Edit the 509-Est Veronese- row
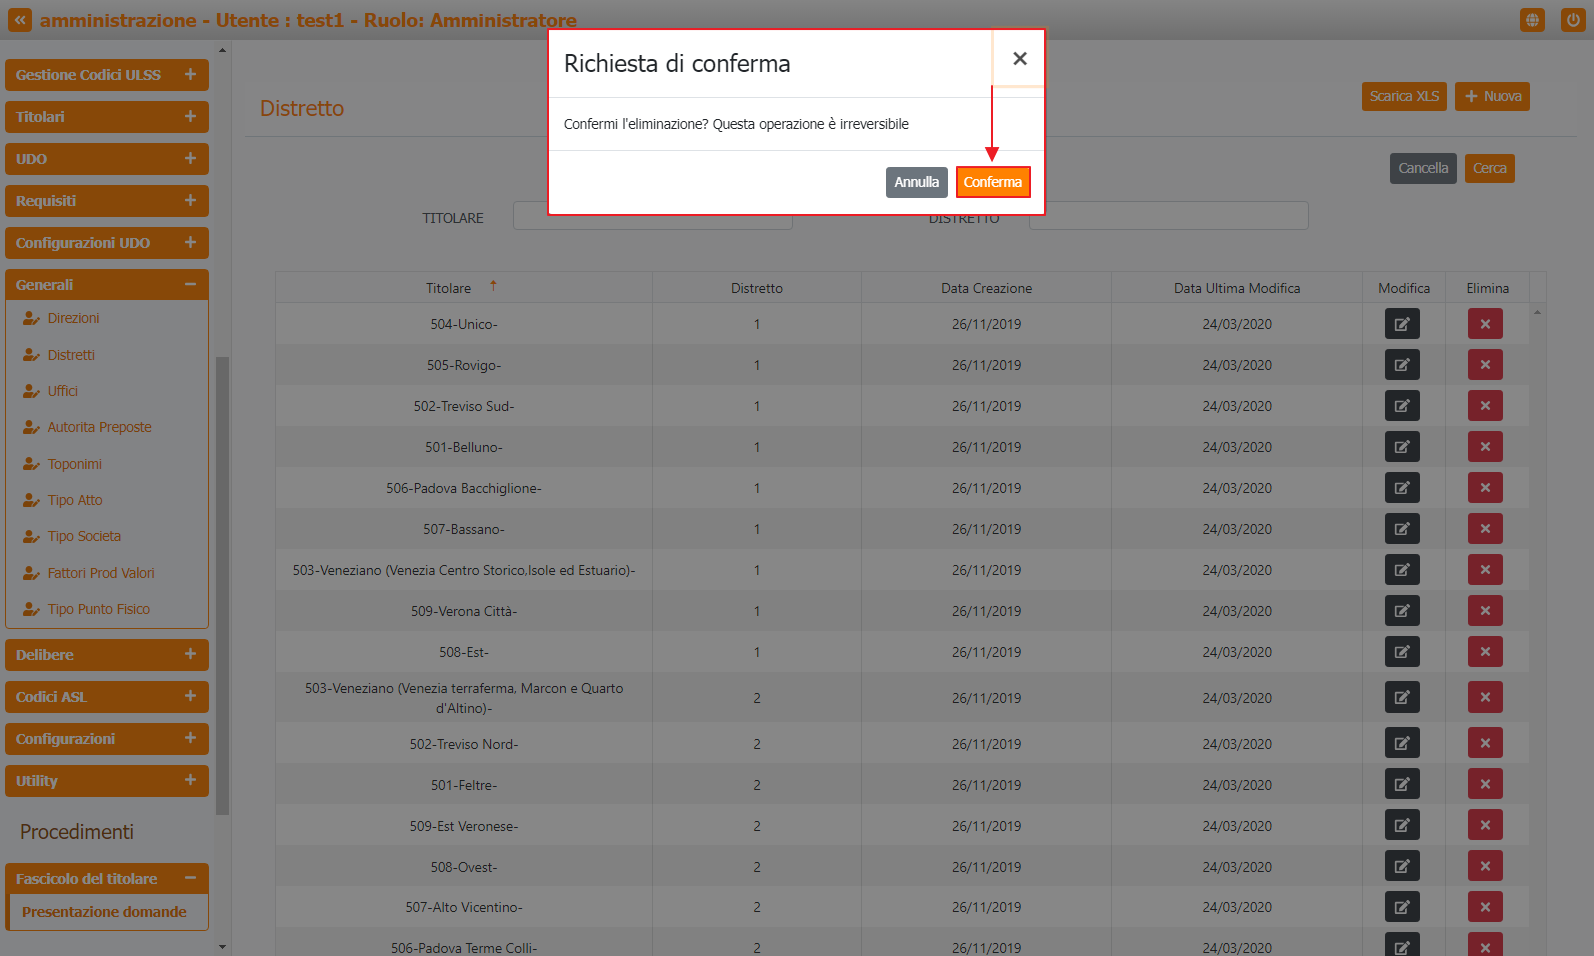The height and width of the screenshot is (956, 1594). coord(1402,825)
